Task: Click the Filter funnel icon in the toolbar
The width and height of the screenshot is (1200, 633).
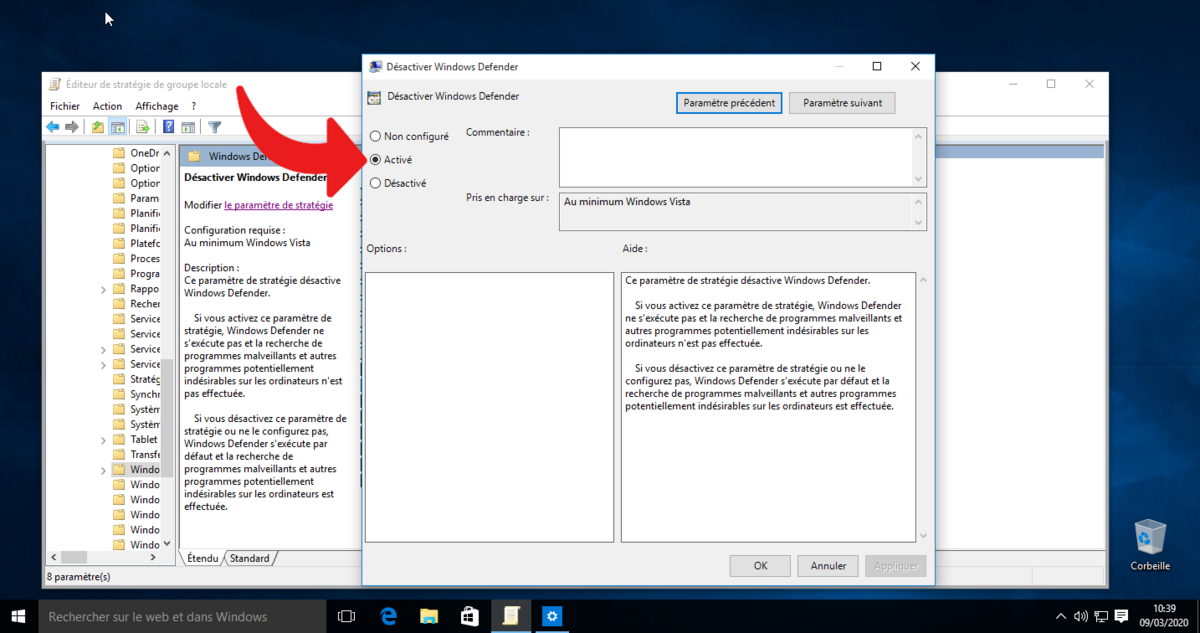Action: (x=214, y=127)
